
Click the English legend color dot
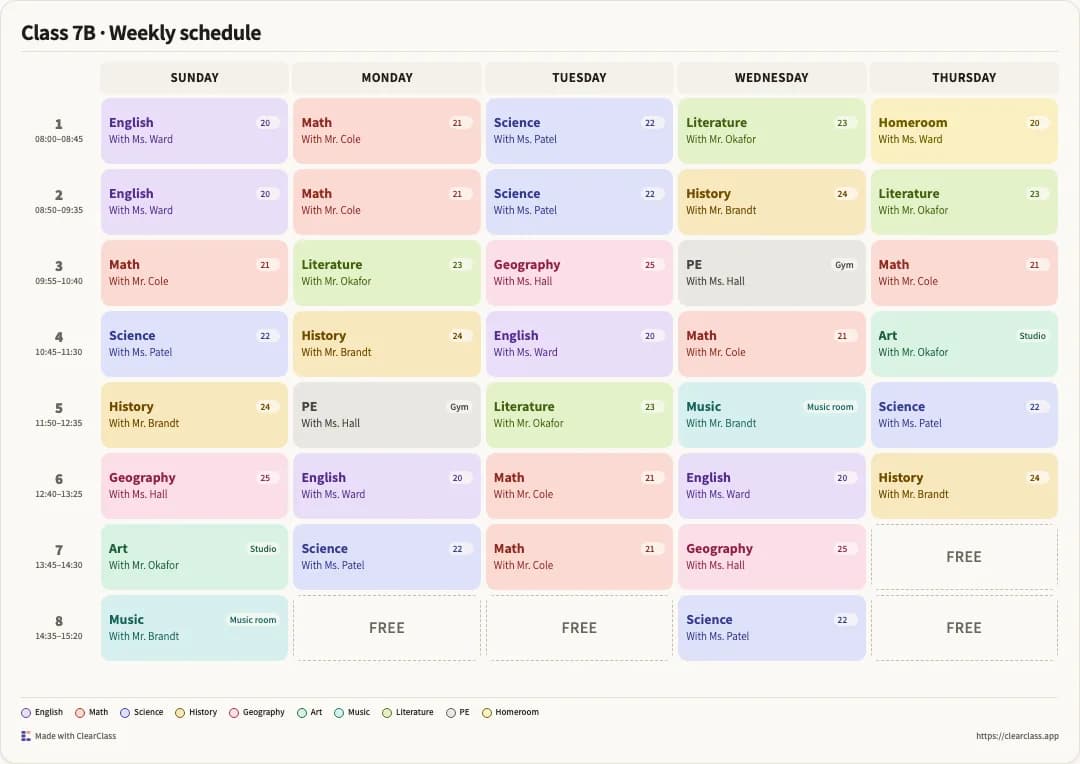click(26, 712)
